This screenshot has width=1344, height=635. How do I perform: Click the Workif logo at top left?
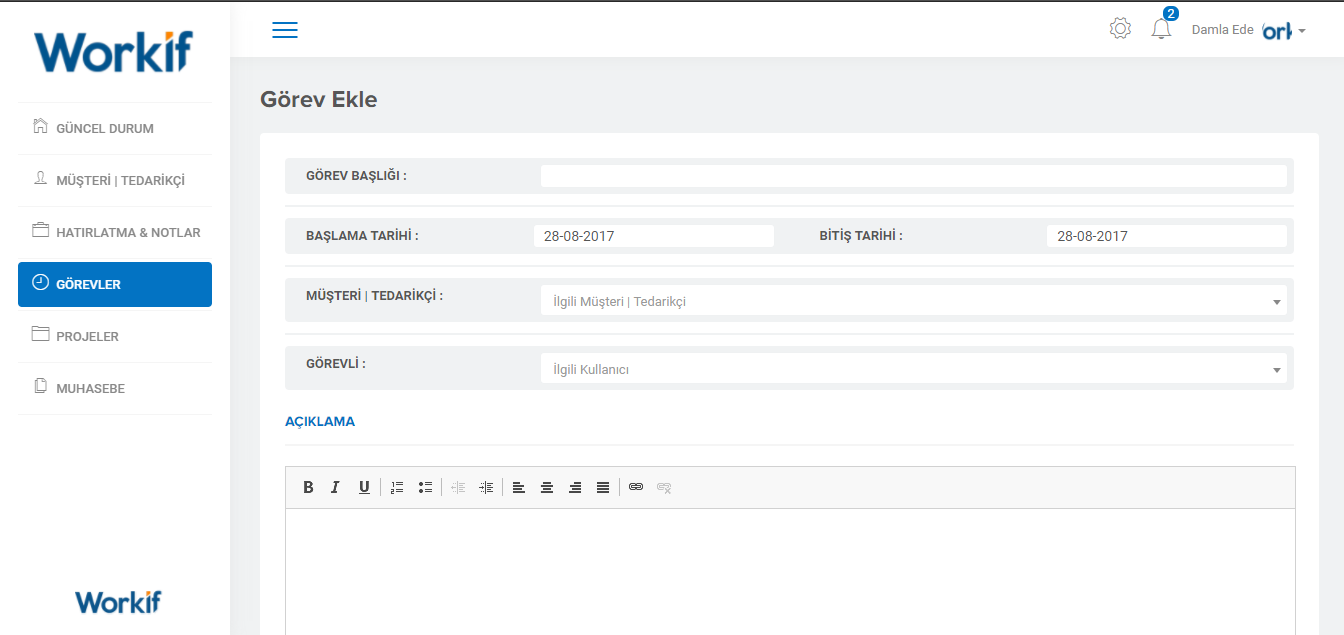(113, 52)
